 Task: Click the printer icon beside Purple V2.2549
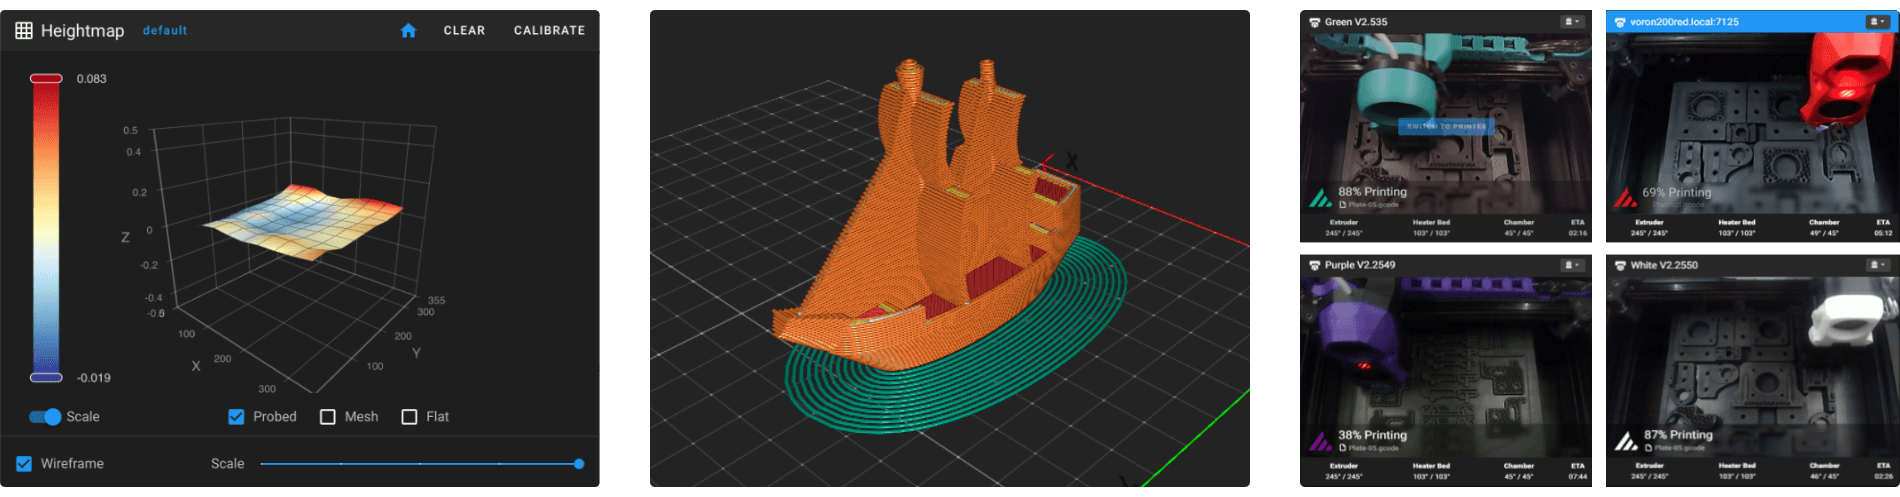(x=1314, y=265)
